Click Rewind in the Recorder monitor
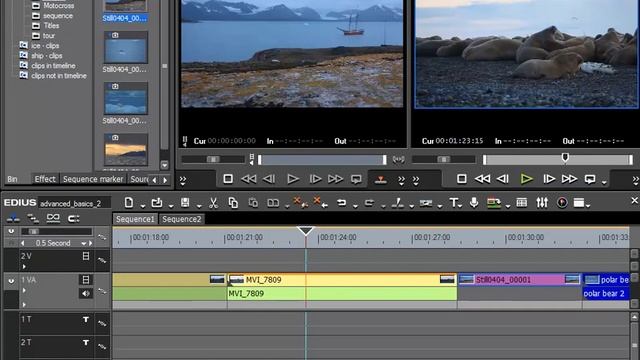Image resolution: width=640 pixels, height=360 pixels. tap(482, 179)
